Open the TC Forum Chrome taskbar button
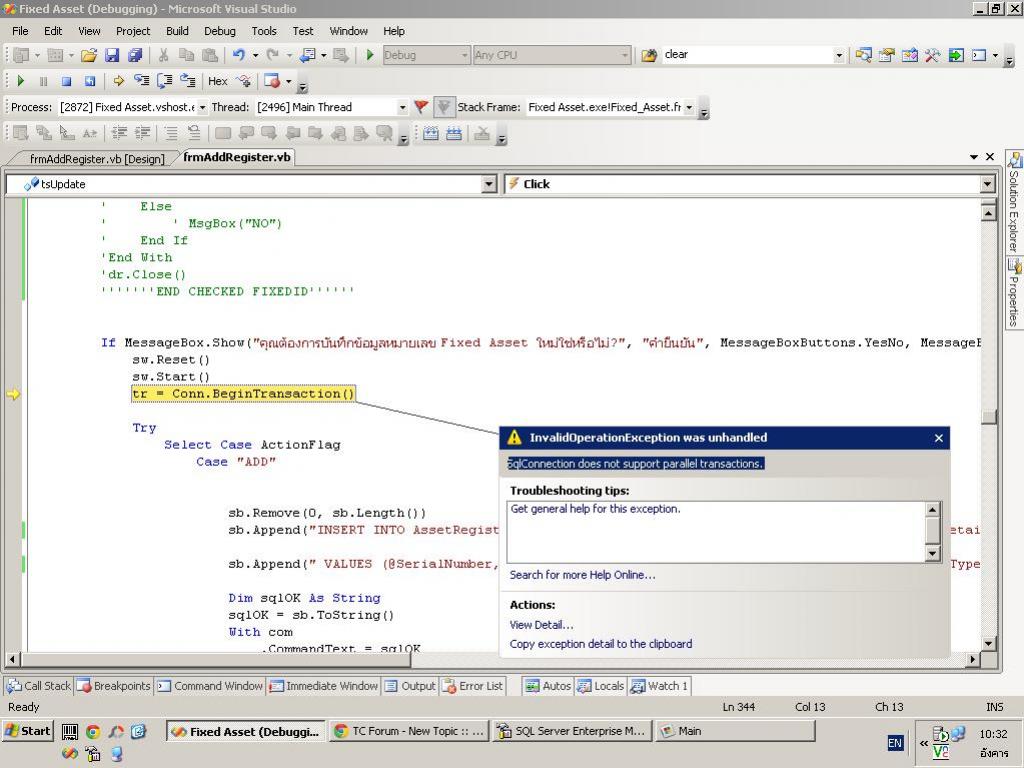Image resolution: width=1024 pixels, height=768 pixels. point(409,731)
